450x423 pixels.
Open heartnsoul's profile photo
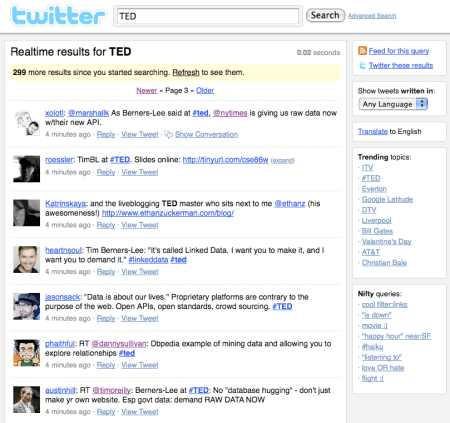[x=27, y=259]
